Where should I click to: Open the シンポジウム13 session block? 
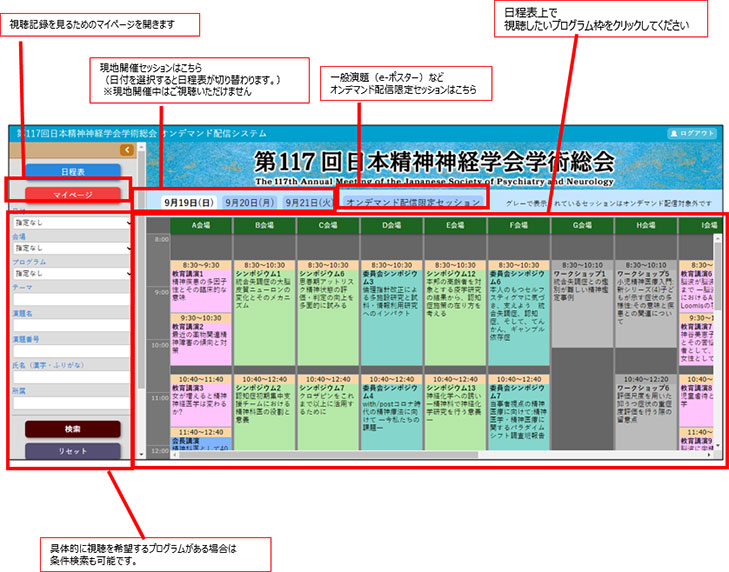pos(455,412)
